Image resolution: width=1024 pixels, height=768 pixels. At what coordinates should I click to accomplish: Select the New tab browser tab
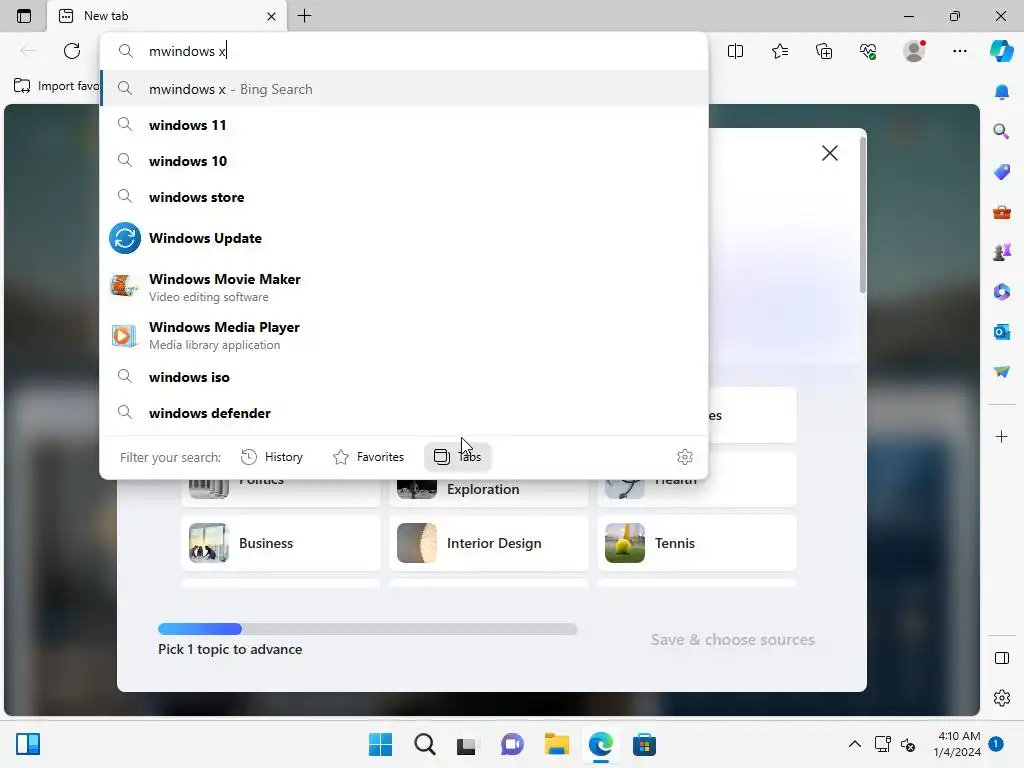(166, 16)
